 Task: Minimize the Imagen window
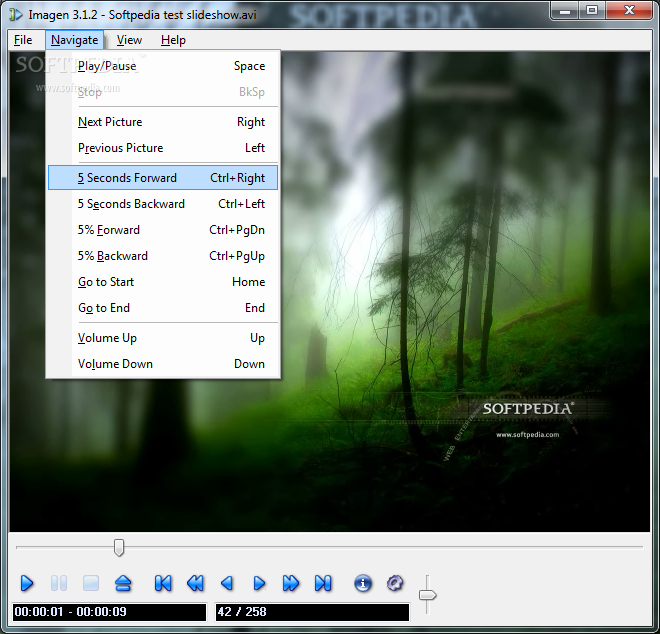(x=565, y=11)
